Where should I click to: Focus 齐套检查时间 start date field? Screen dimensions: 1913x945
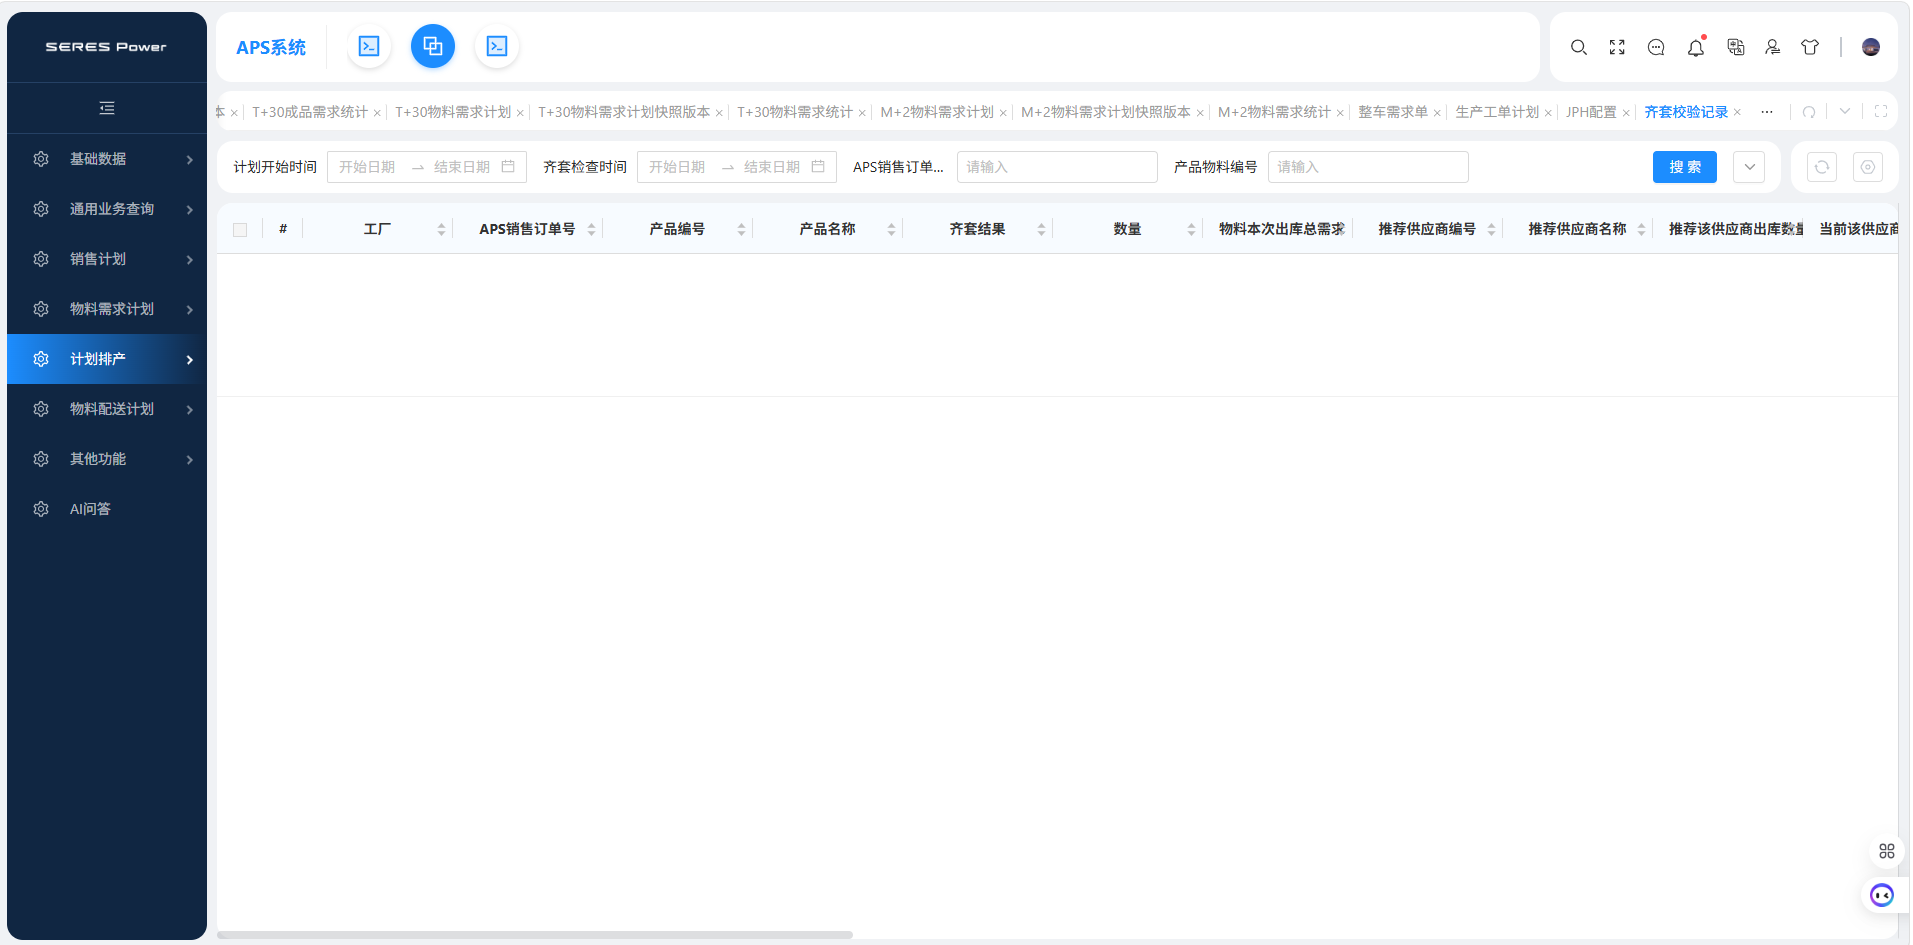point(677,167)
